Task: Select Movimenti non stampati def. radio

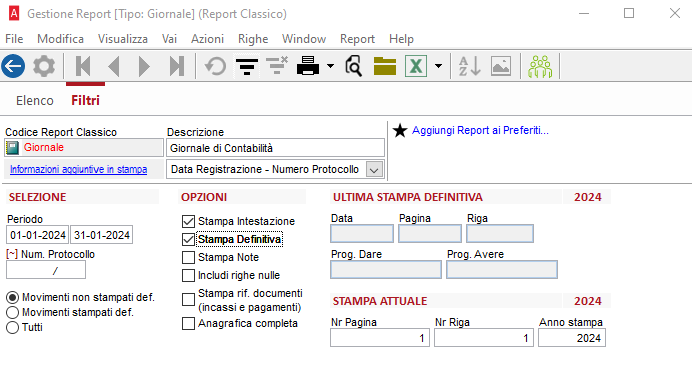Action: pos(12,298)
